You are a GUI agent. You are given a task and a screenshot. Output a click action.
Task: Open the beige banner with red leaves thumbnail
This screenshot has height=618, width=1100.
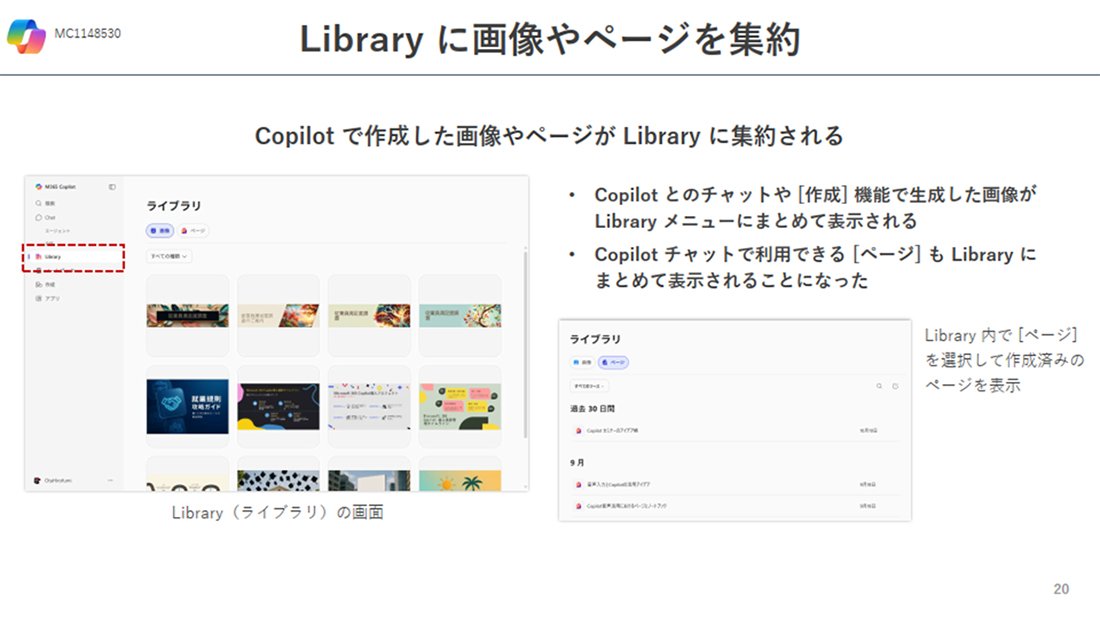279,316
